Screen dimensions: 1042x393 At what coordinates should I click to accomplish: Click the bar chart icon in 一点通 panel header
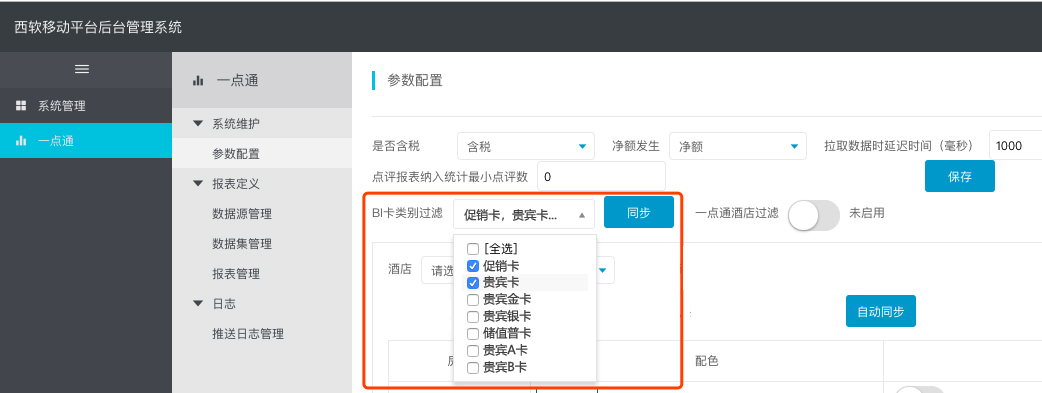197,80
